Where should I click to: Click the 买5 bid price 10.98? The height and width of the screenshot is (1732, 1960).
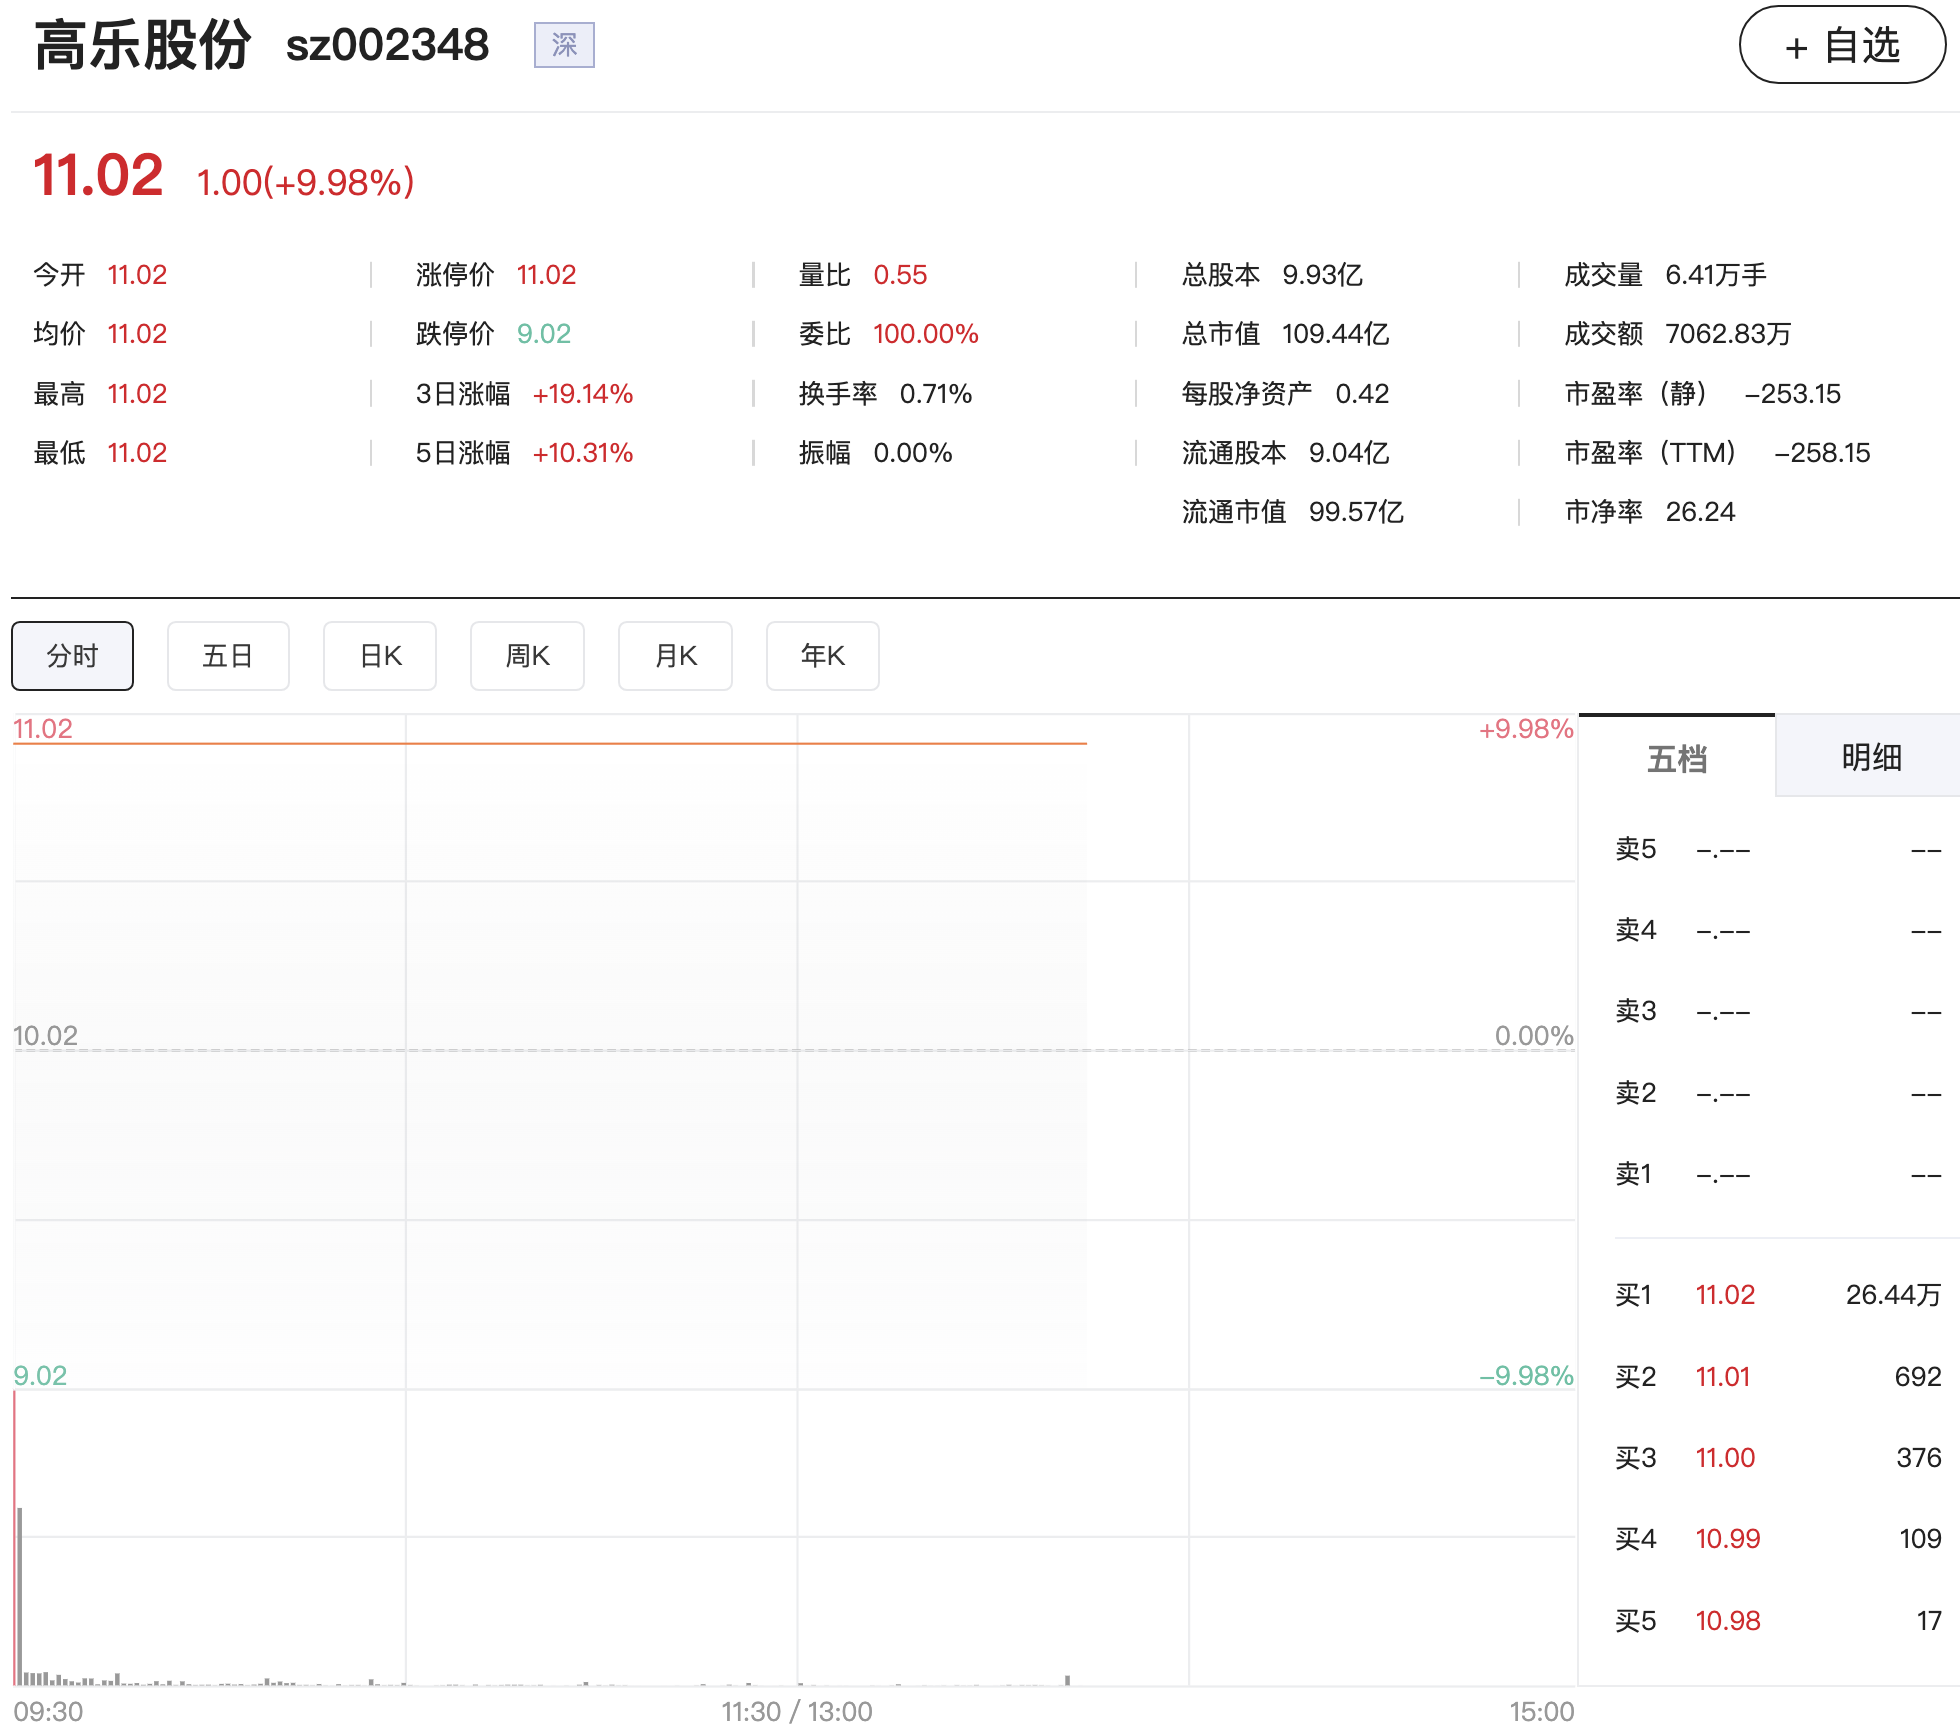pos(1727,1621)
